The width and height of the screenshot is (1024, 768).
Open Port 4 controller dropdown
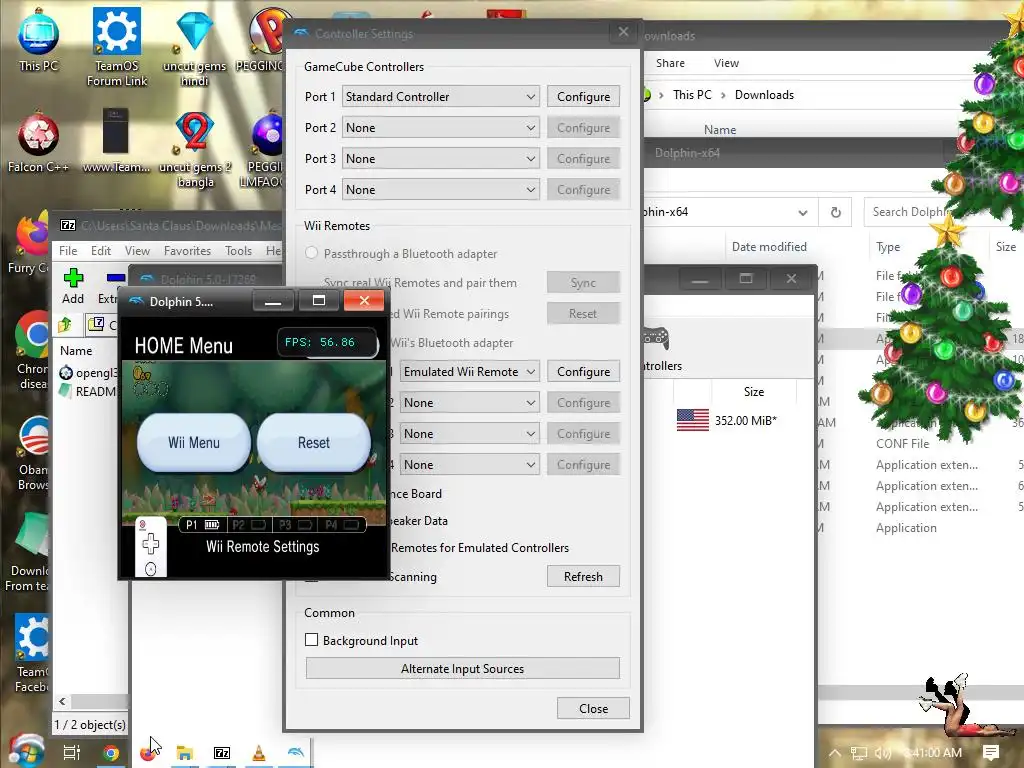coord(441,190)
